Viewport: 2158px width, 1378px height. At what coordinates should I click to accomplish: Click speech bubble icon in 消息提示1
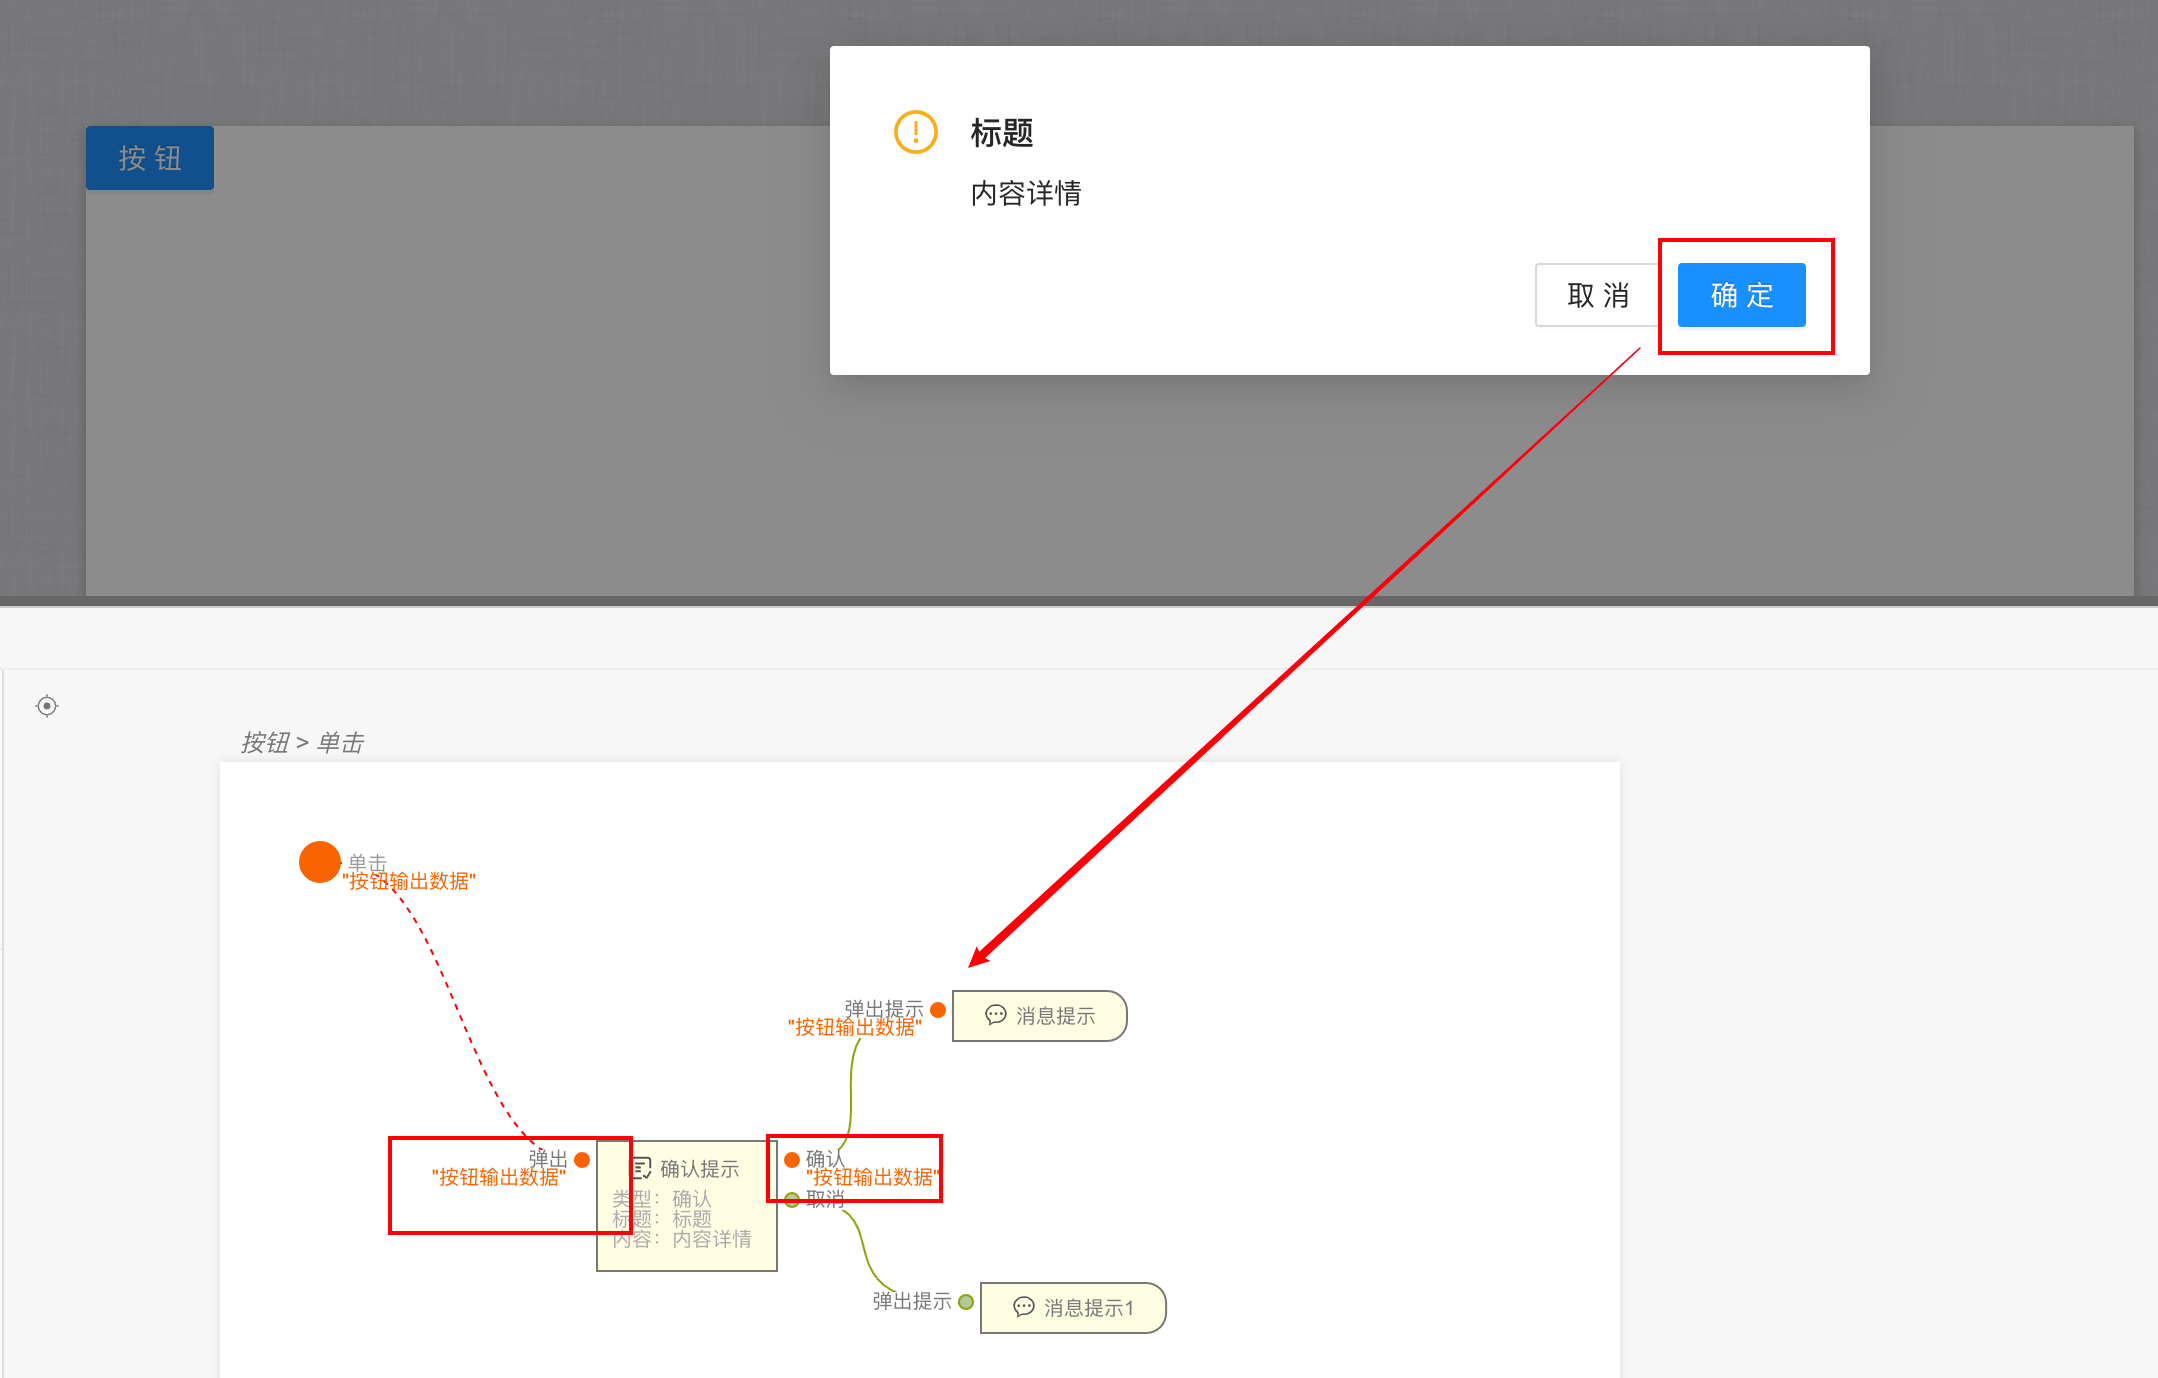1024,1307
